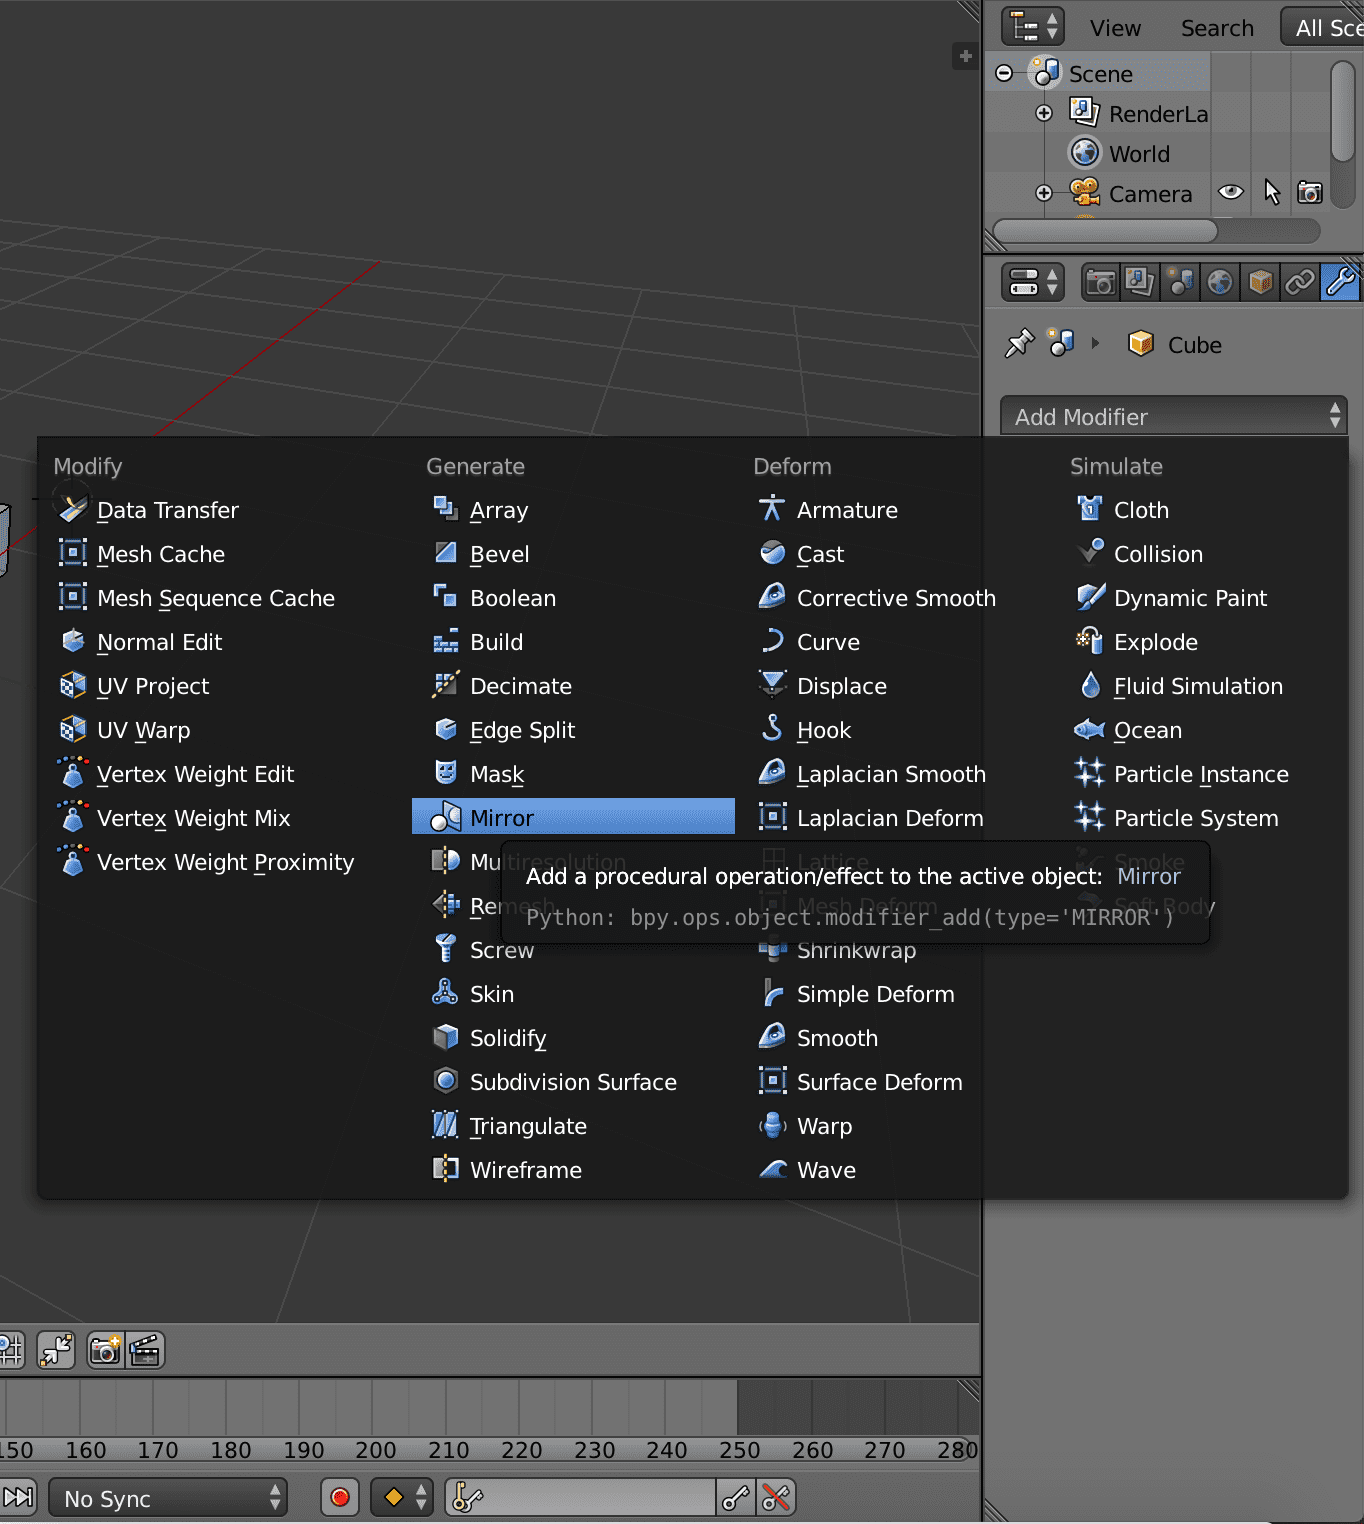Open the Render properties tab in the Properties editor

[1100, 283]
